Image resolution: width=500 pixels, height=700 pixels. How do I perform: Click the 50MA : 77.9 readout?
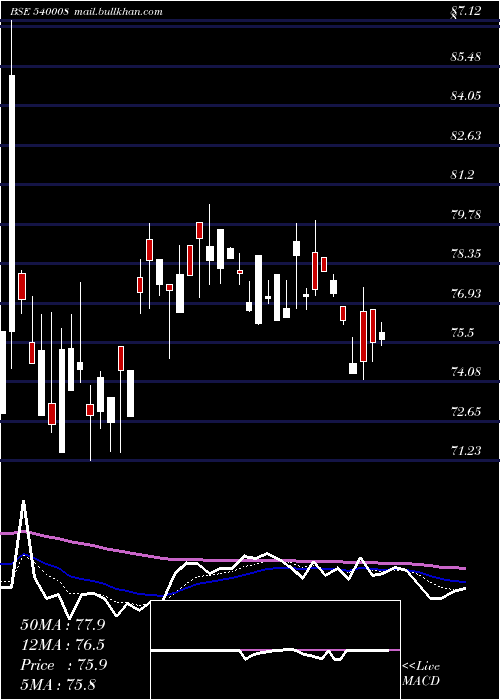coord(63,625)
